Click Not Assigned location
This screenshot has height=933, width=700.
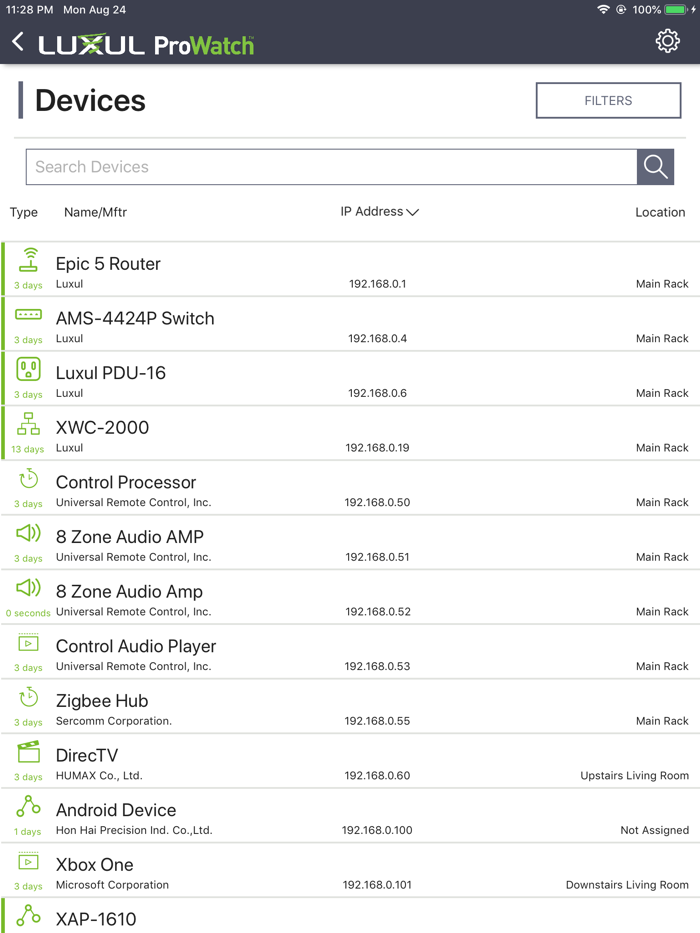point(655,831)
